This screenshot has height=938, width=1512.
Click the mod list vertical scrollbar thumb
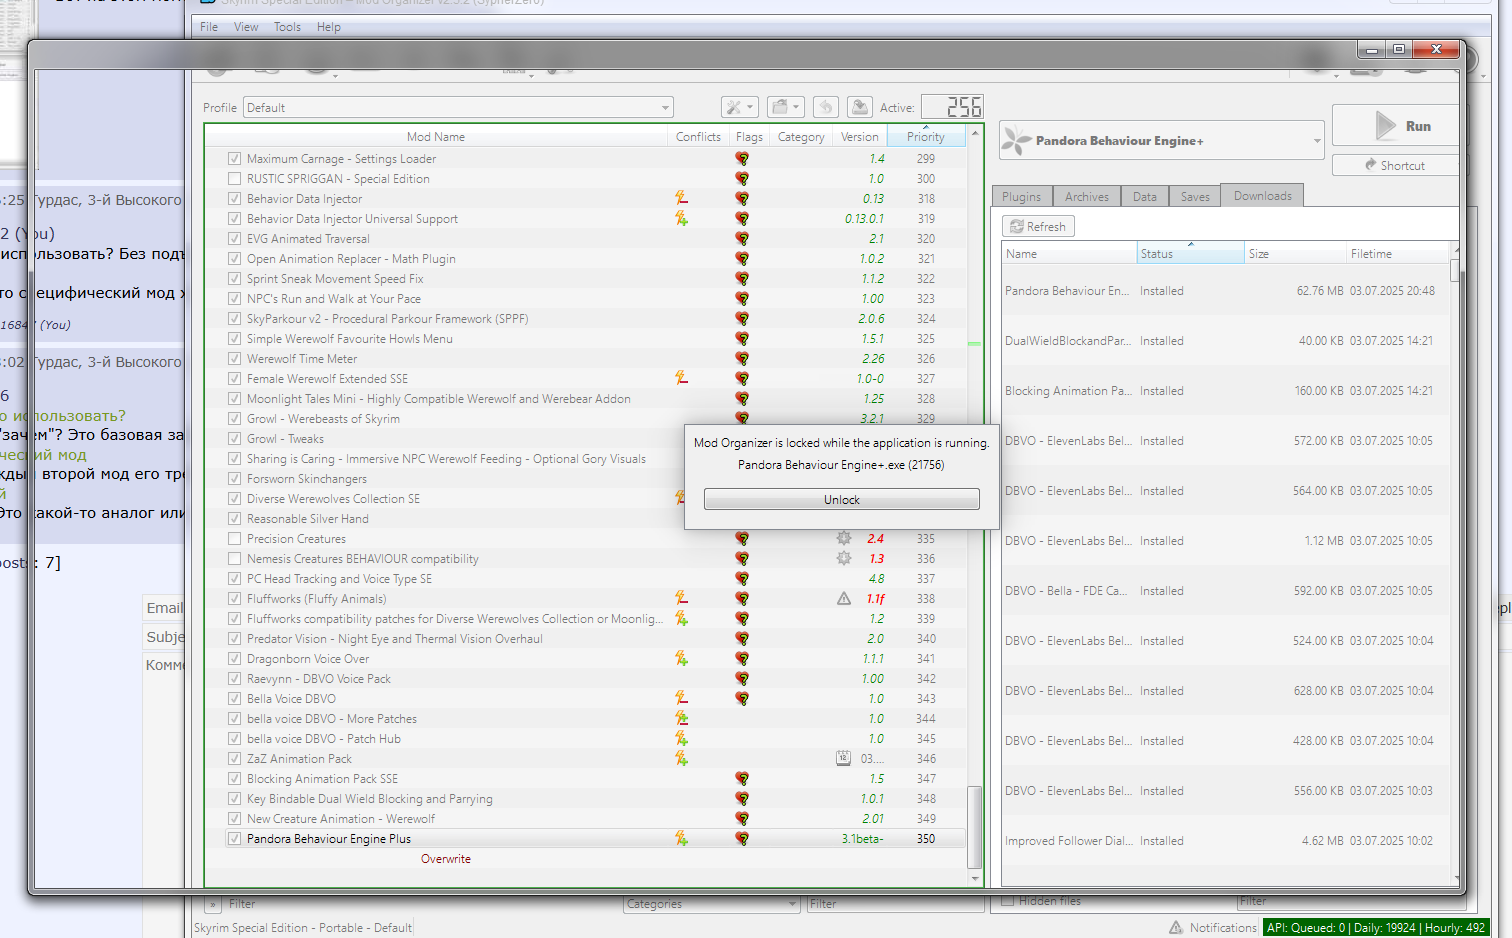tap(975, 826)
